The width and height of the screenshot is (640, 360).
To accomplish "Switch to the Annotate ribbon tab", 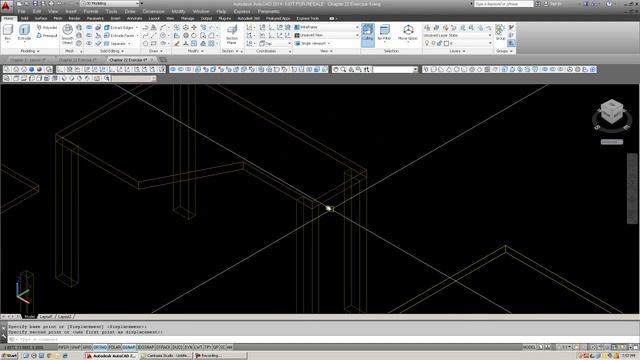I will click(134, 18).
